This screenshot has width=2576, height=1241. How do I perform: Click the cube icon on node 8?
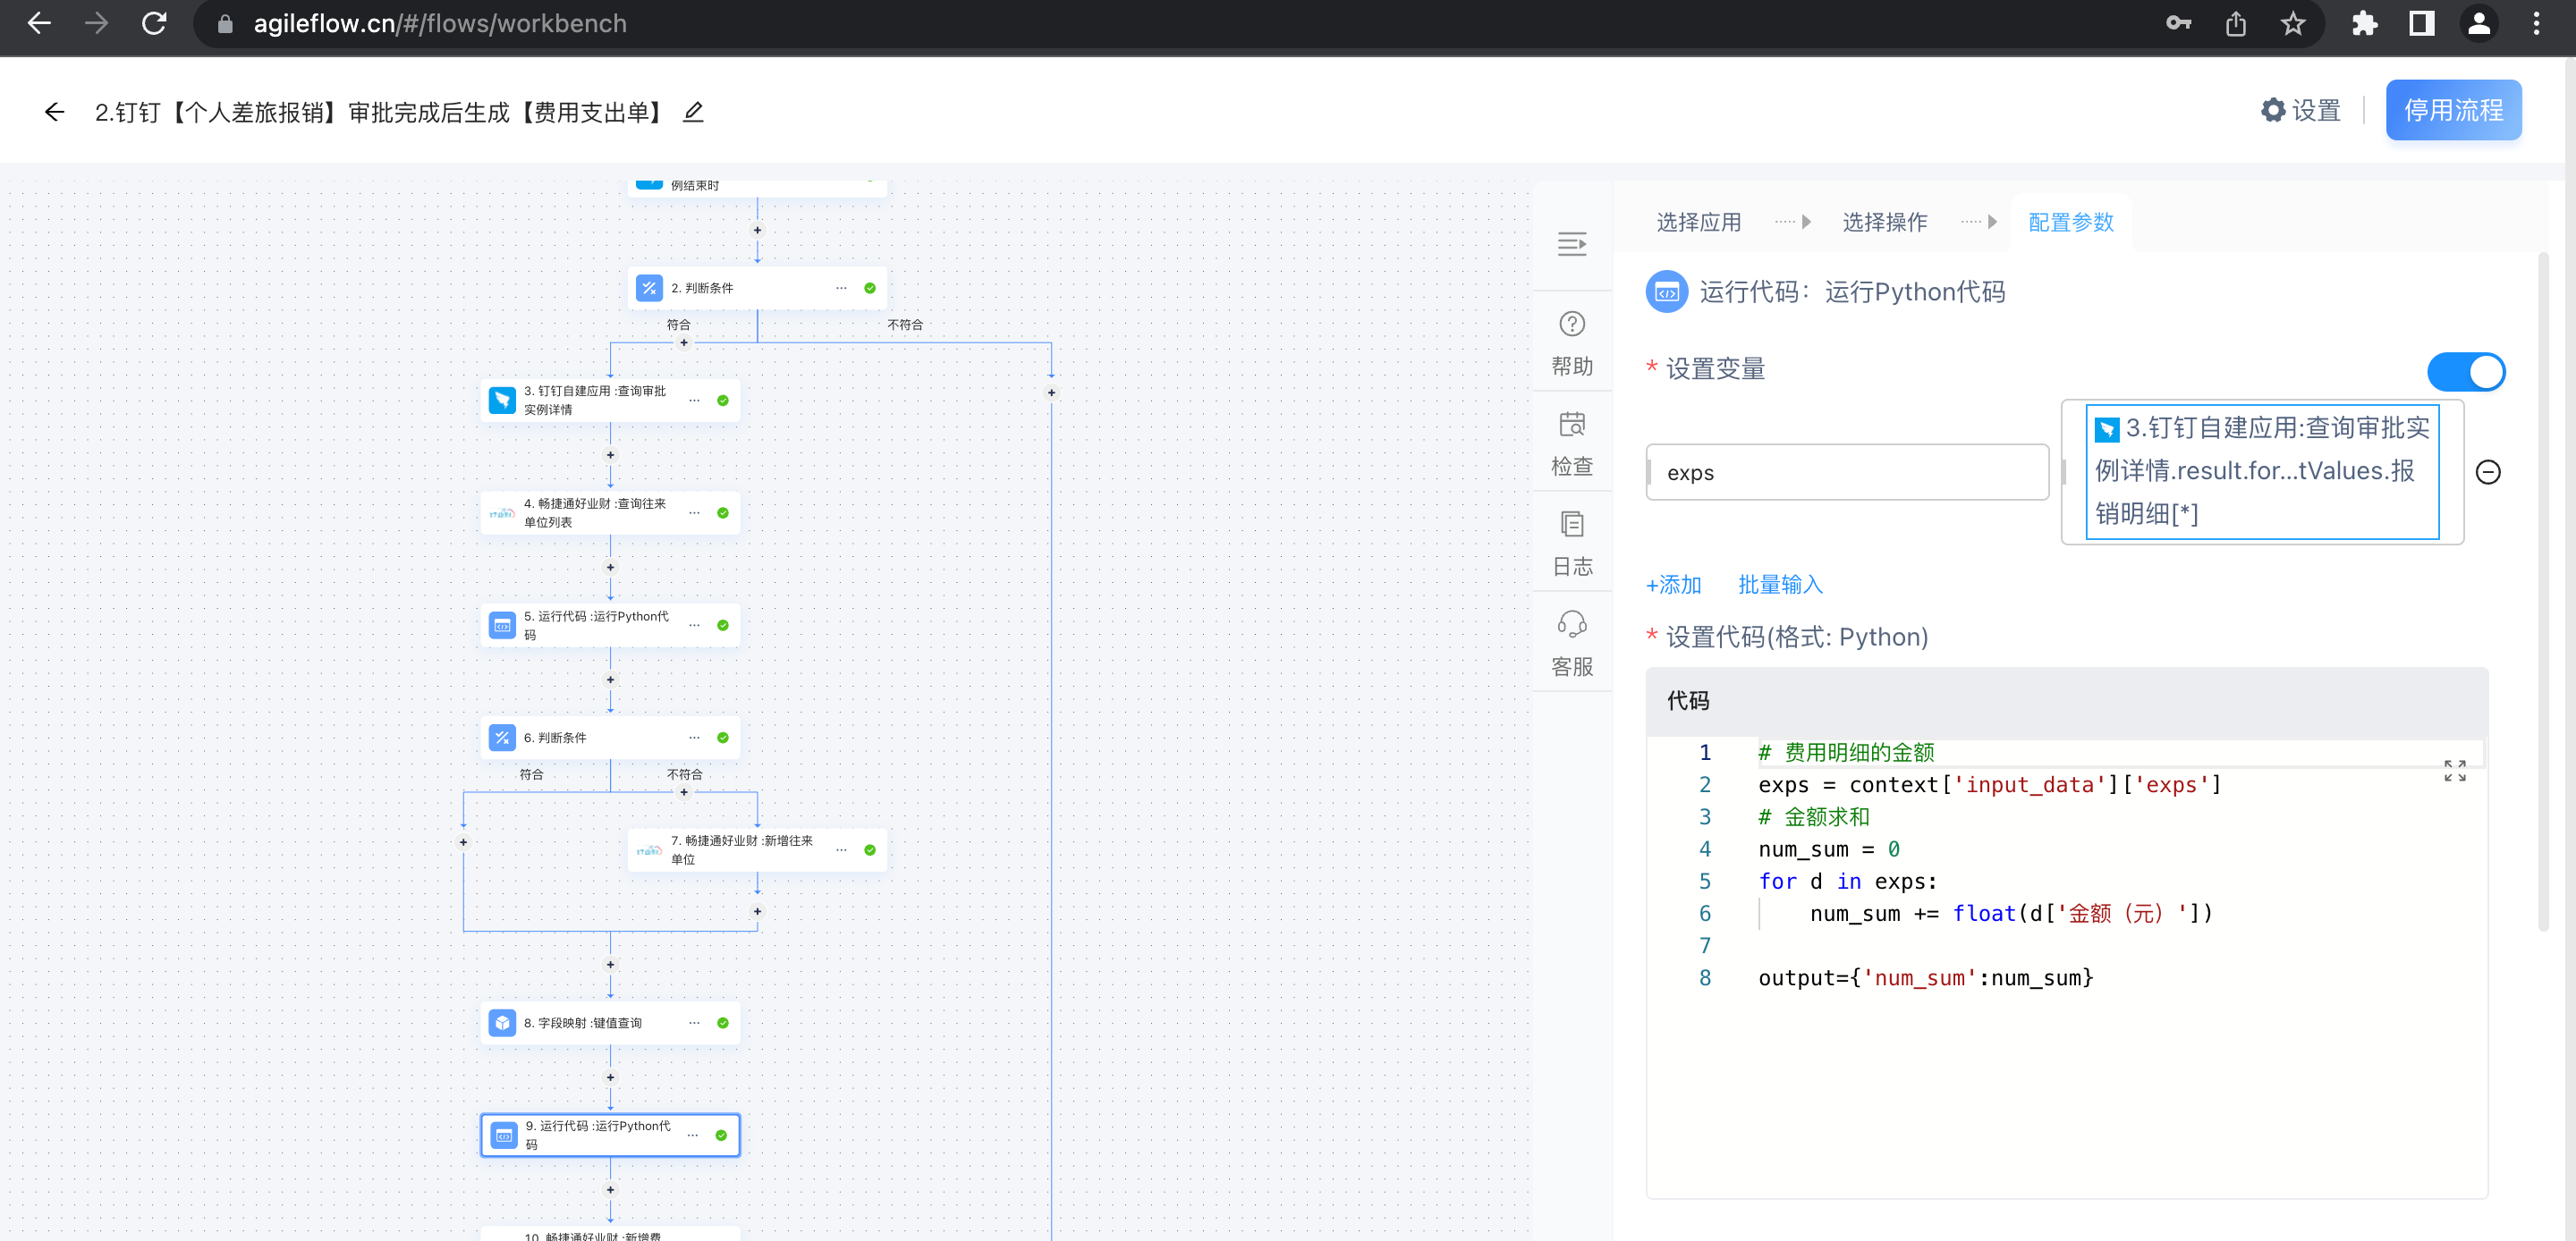[x=502, y=1023]
